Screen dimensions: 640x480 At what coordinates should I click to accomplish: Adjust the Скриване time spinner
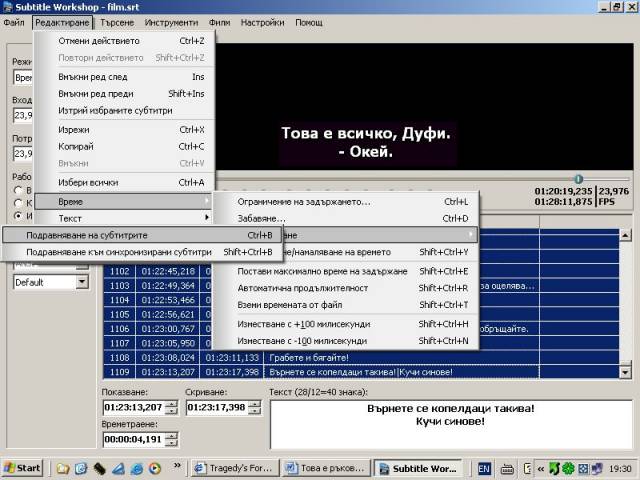(256, 407)
